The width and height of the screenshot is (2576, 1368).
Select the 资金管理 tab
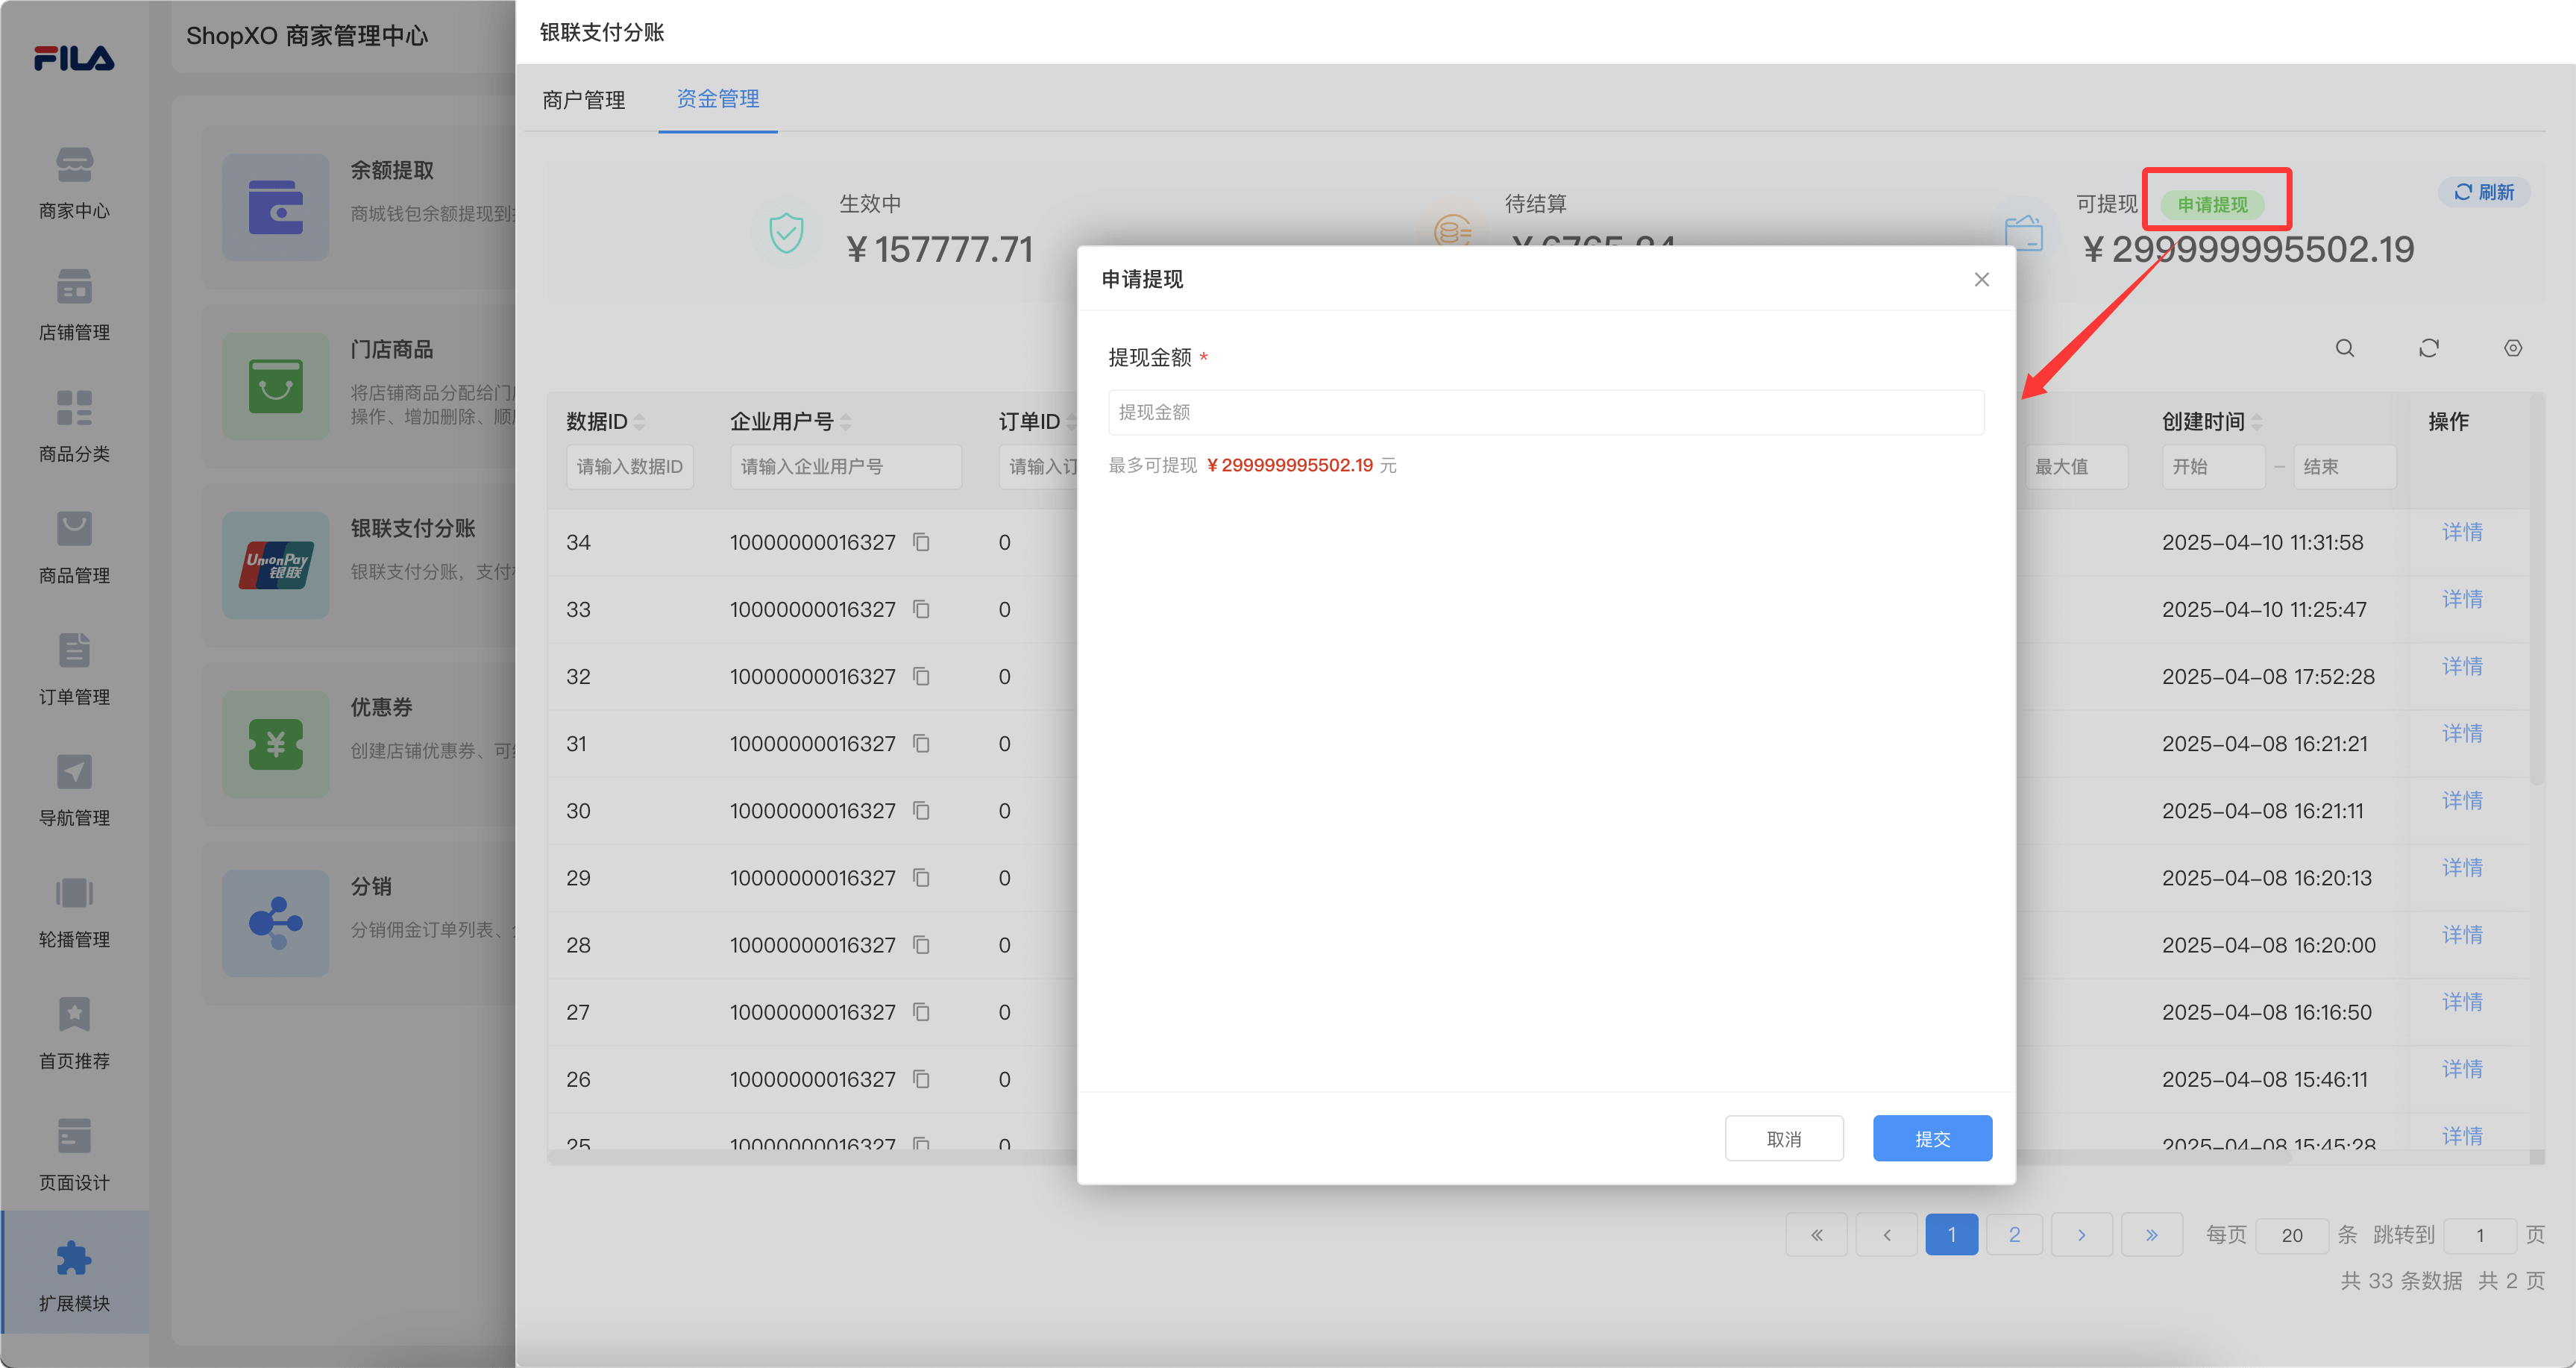coord(717,99)
